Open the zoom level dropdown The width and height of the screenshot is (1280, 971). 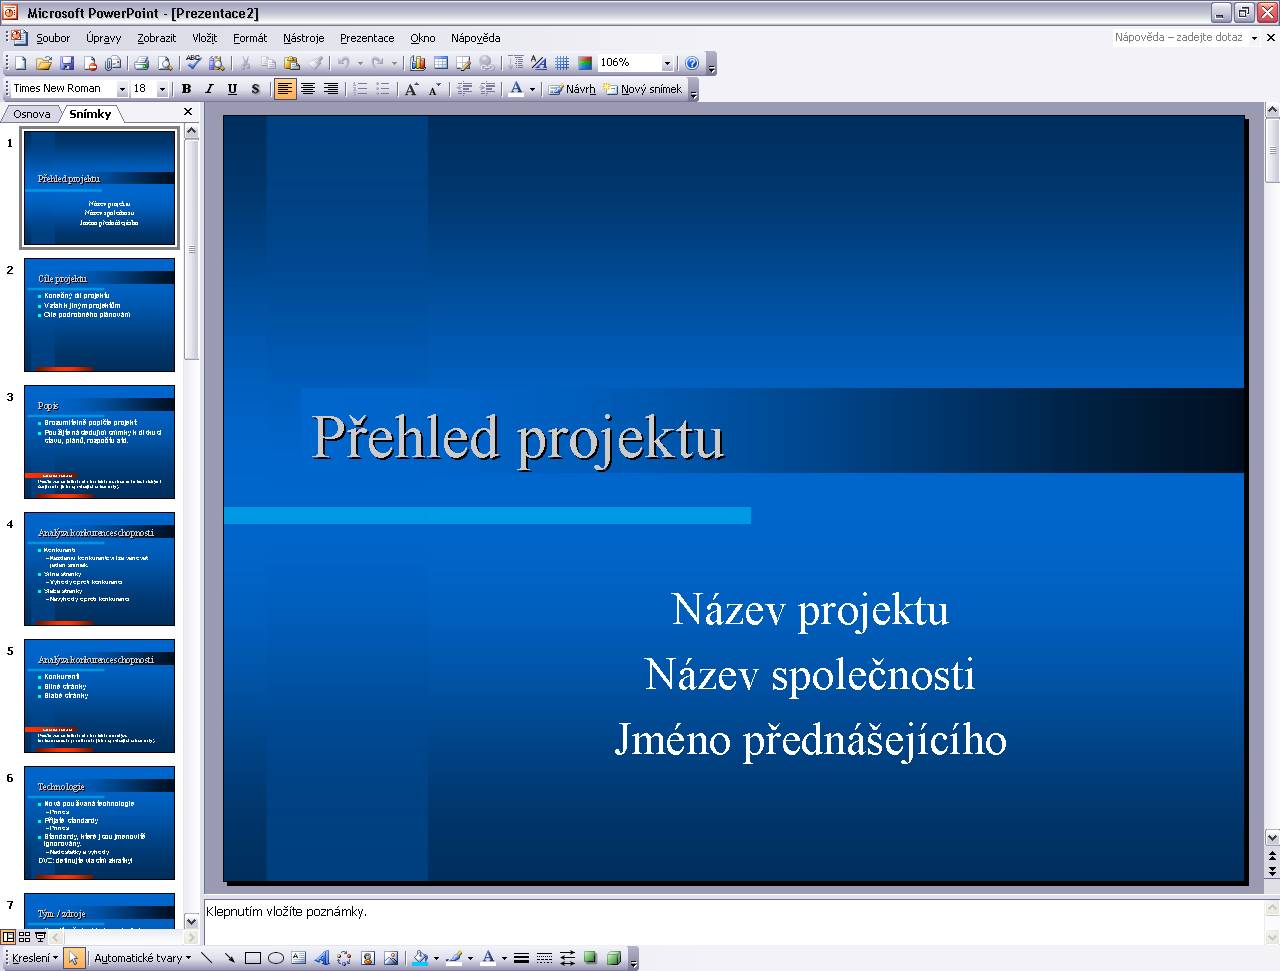tap(667, 62)
